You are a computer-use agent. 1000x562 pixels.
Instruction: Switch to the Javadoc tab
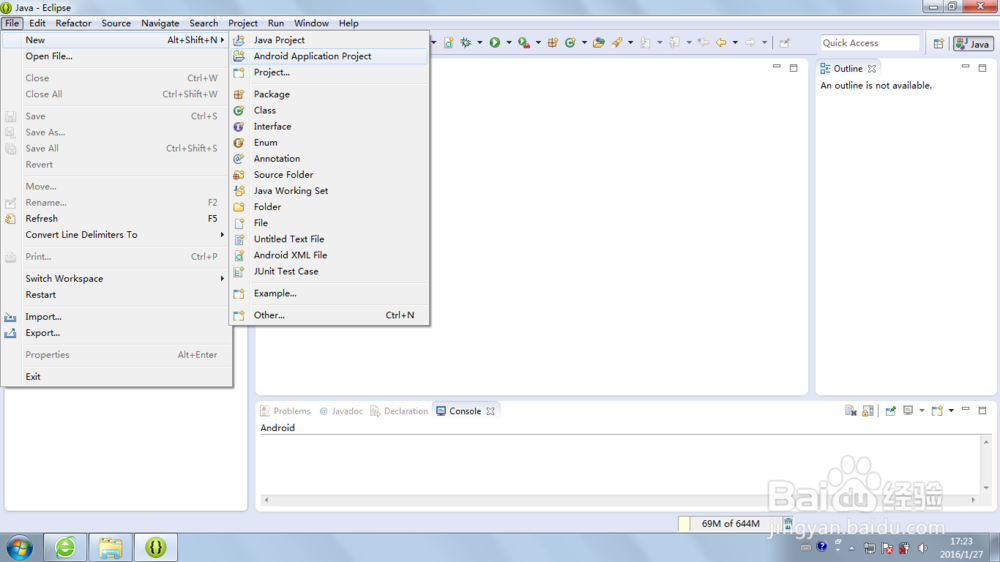(x=341, y=411)
